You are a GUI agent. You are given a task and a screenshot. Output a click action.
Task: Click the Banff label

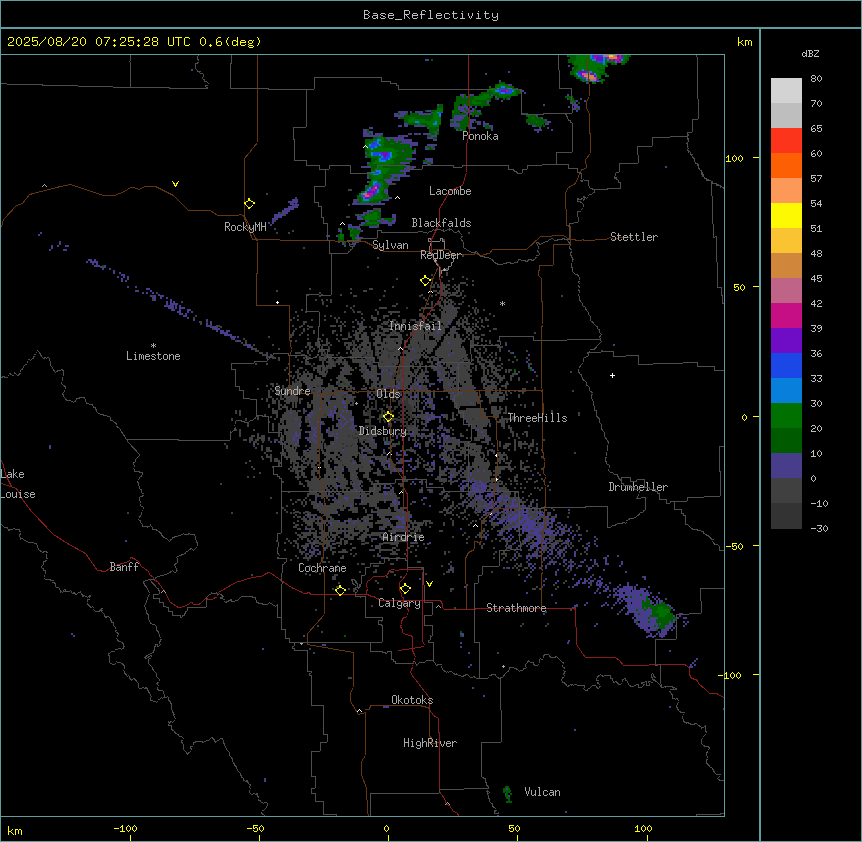tap(124, 567)
